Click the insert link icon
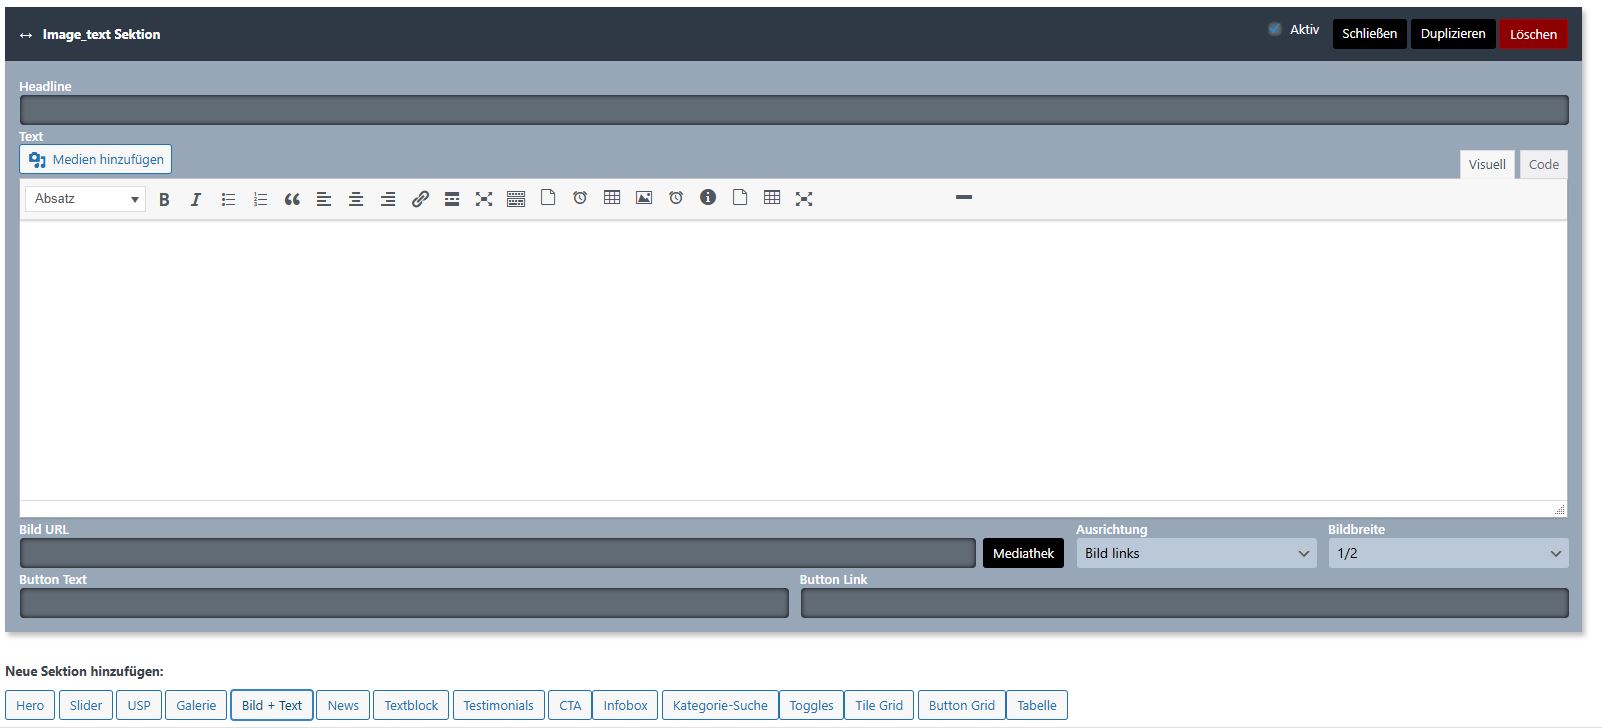This screenshot has width=1602, height=728. tap(420, 199)
